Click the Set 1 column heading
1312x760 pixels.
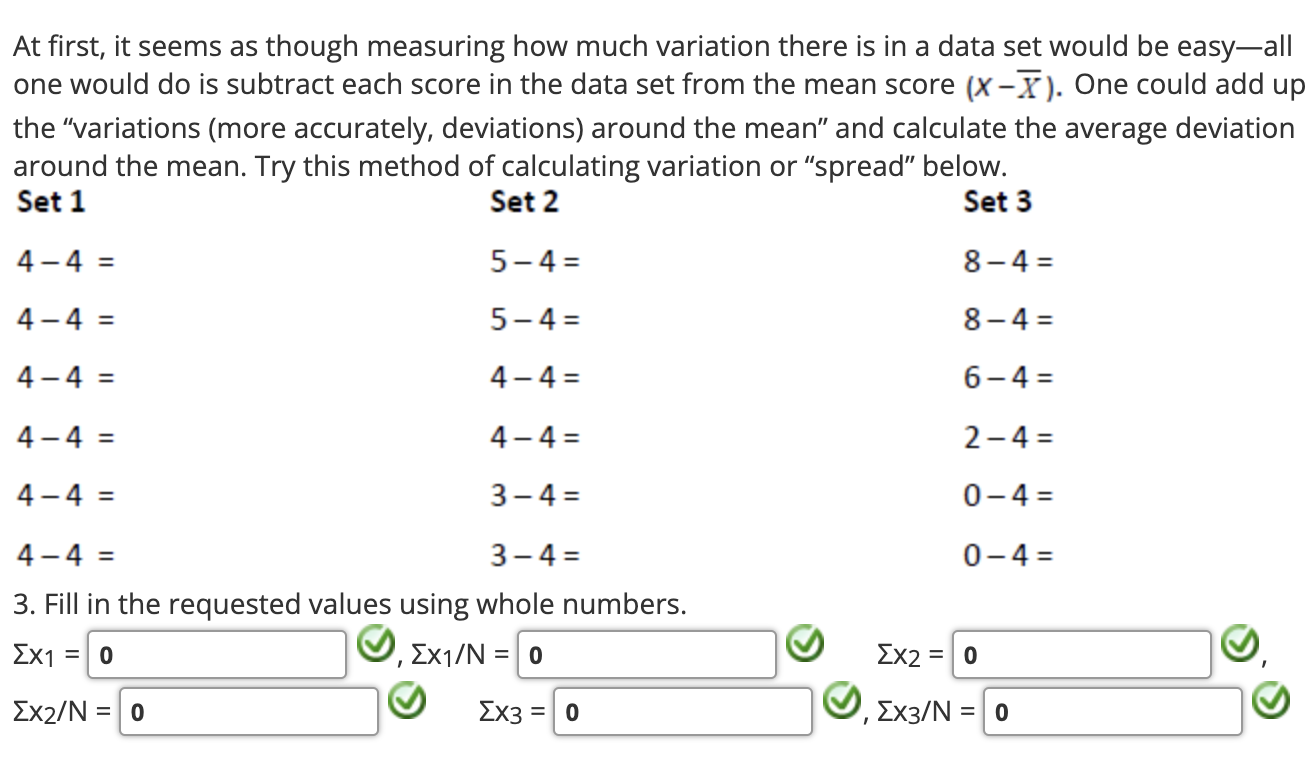(51, 202)
